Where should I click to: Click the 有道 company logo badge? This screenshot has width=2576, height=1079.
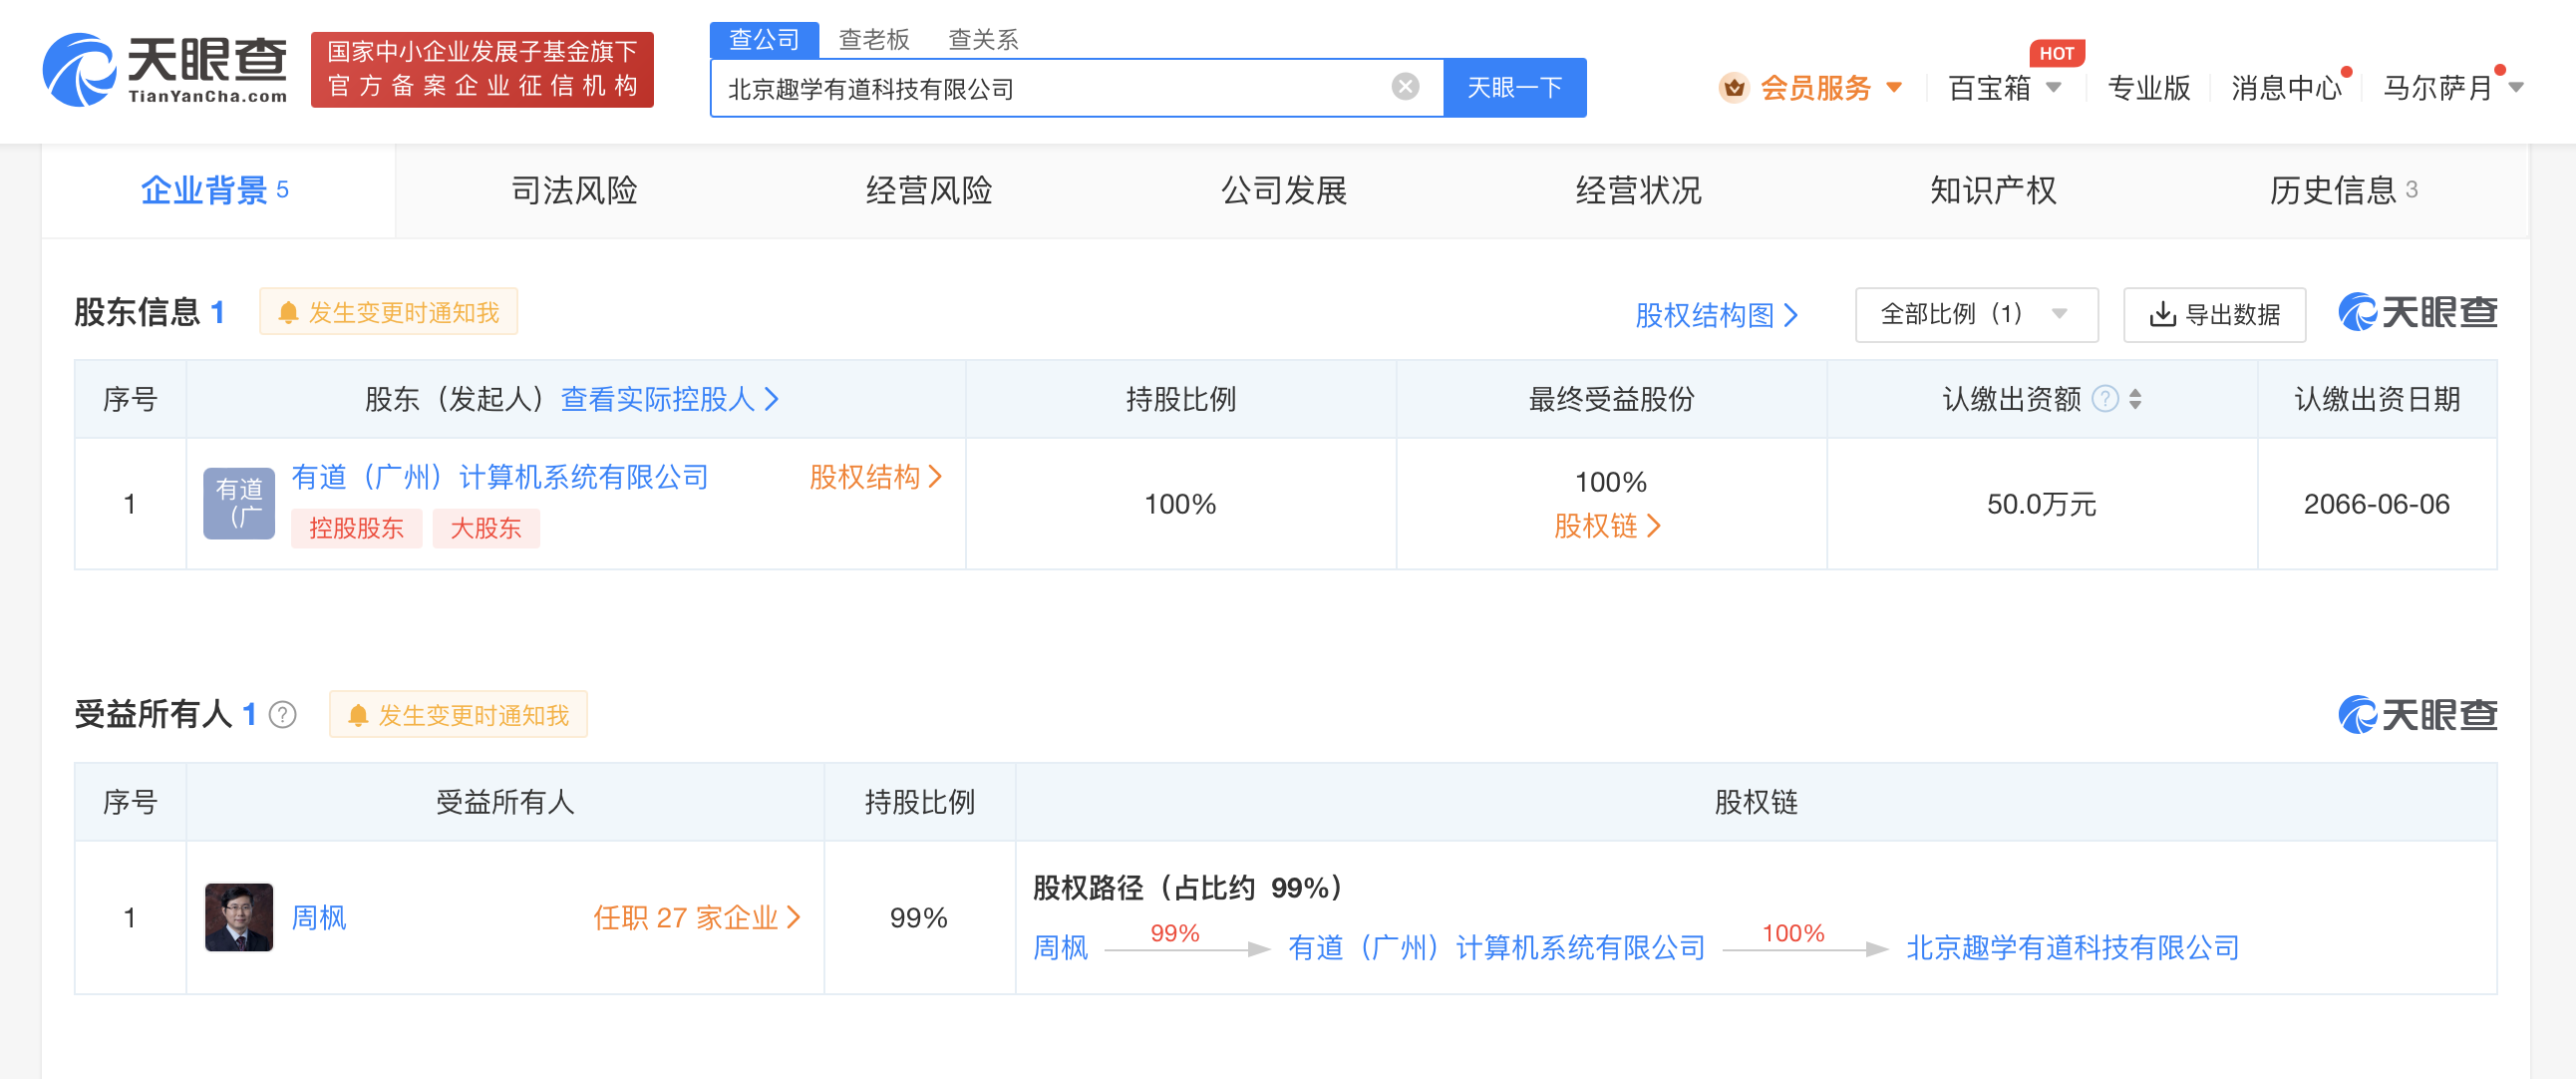tap(239, 503)
